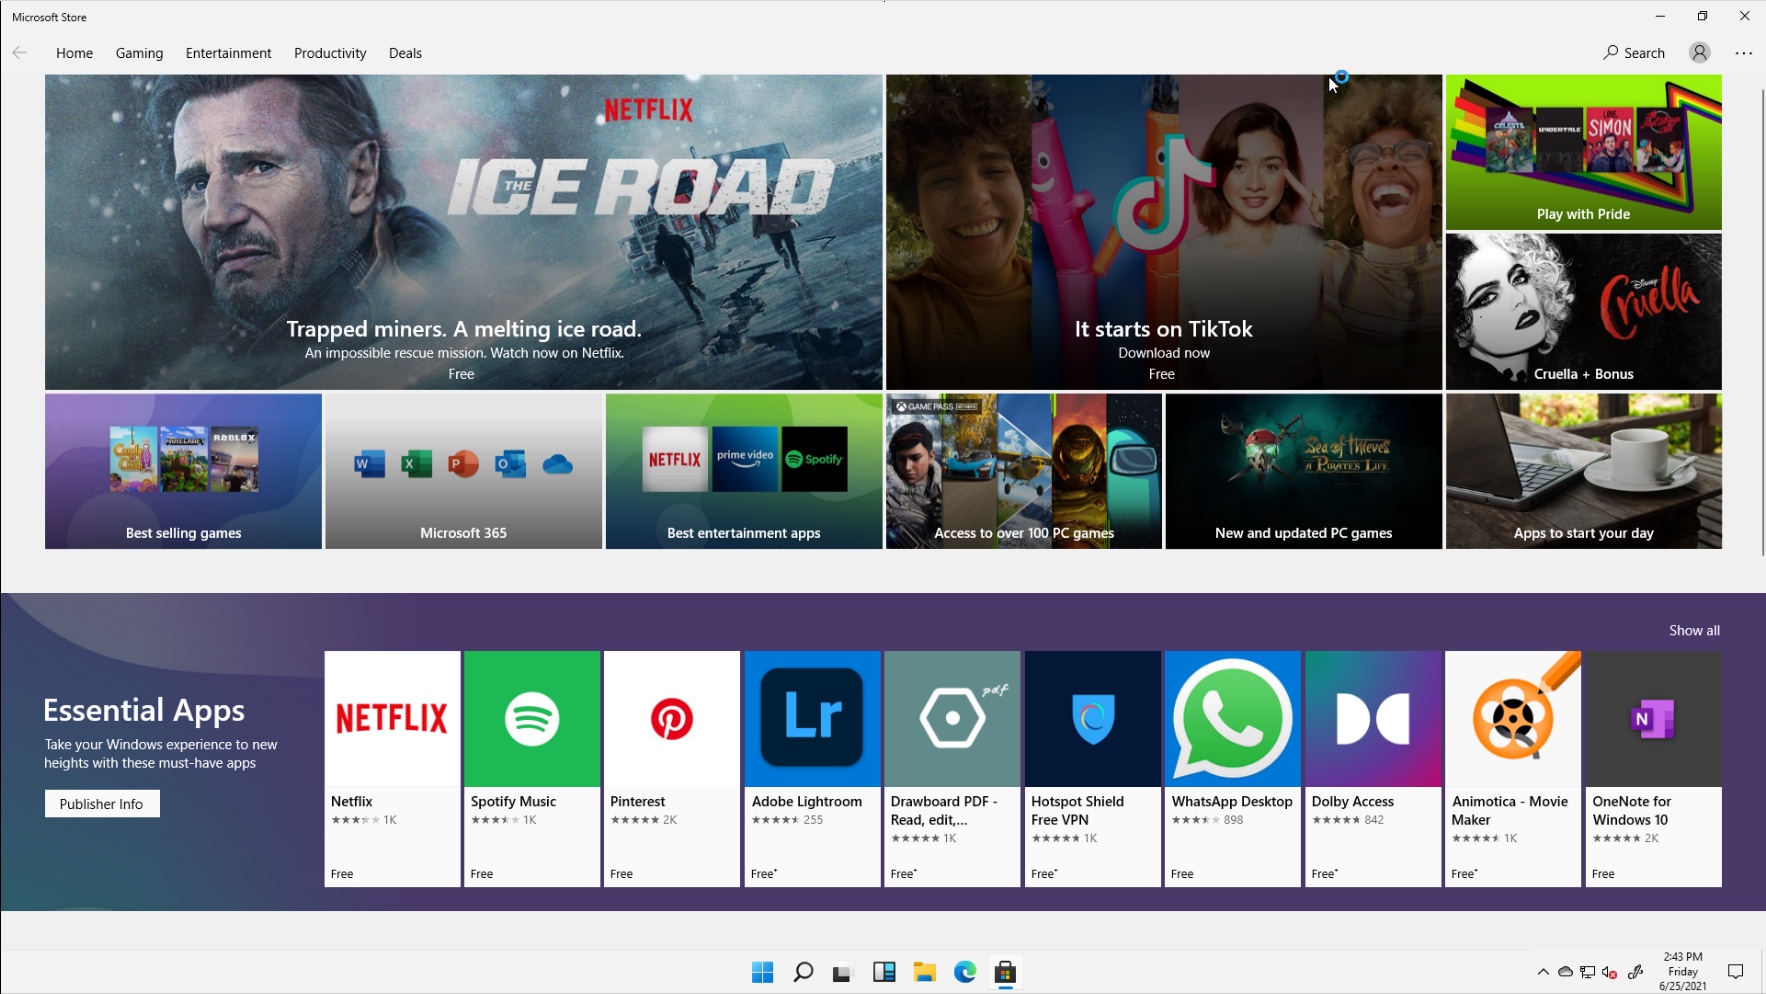Viewport: 1766px width, 994px height.
Task: Expand the system tray hidden icons chevron
Action: coord(1542,972)
